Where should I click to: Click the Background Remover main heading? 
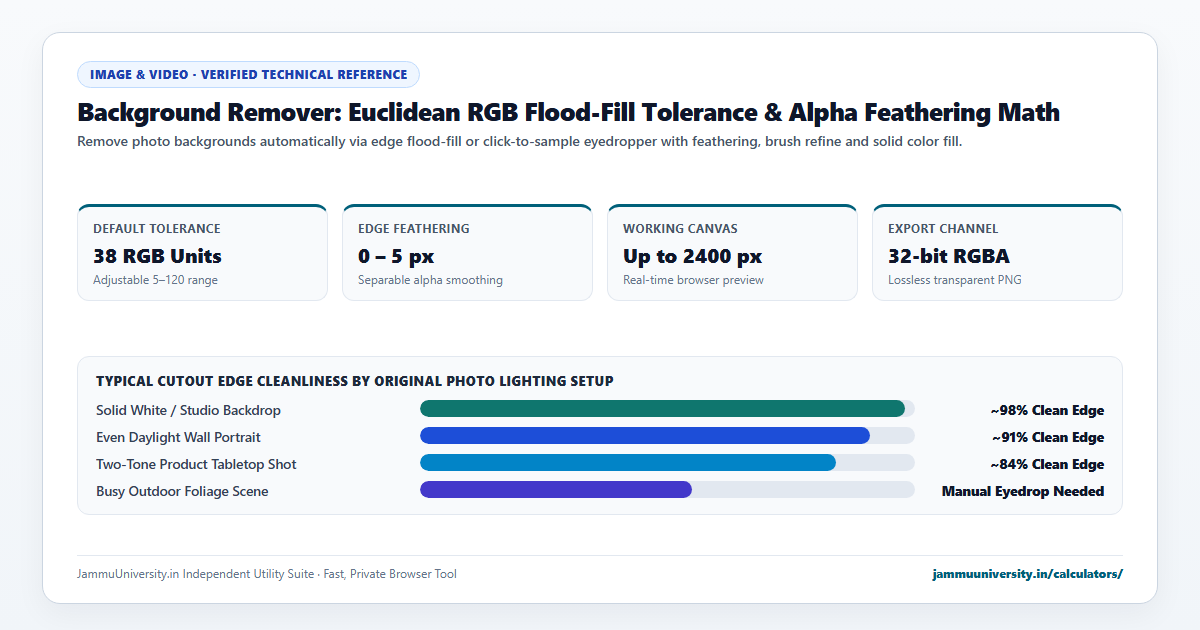coord(568,112)
